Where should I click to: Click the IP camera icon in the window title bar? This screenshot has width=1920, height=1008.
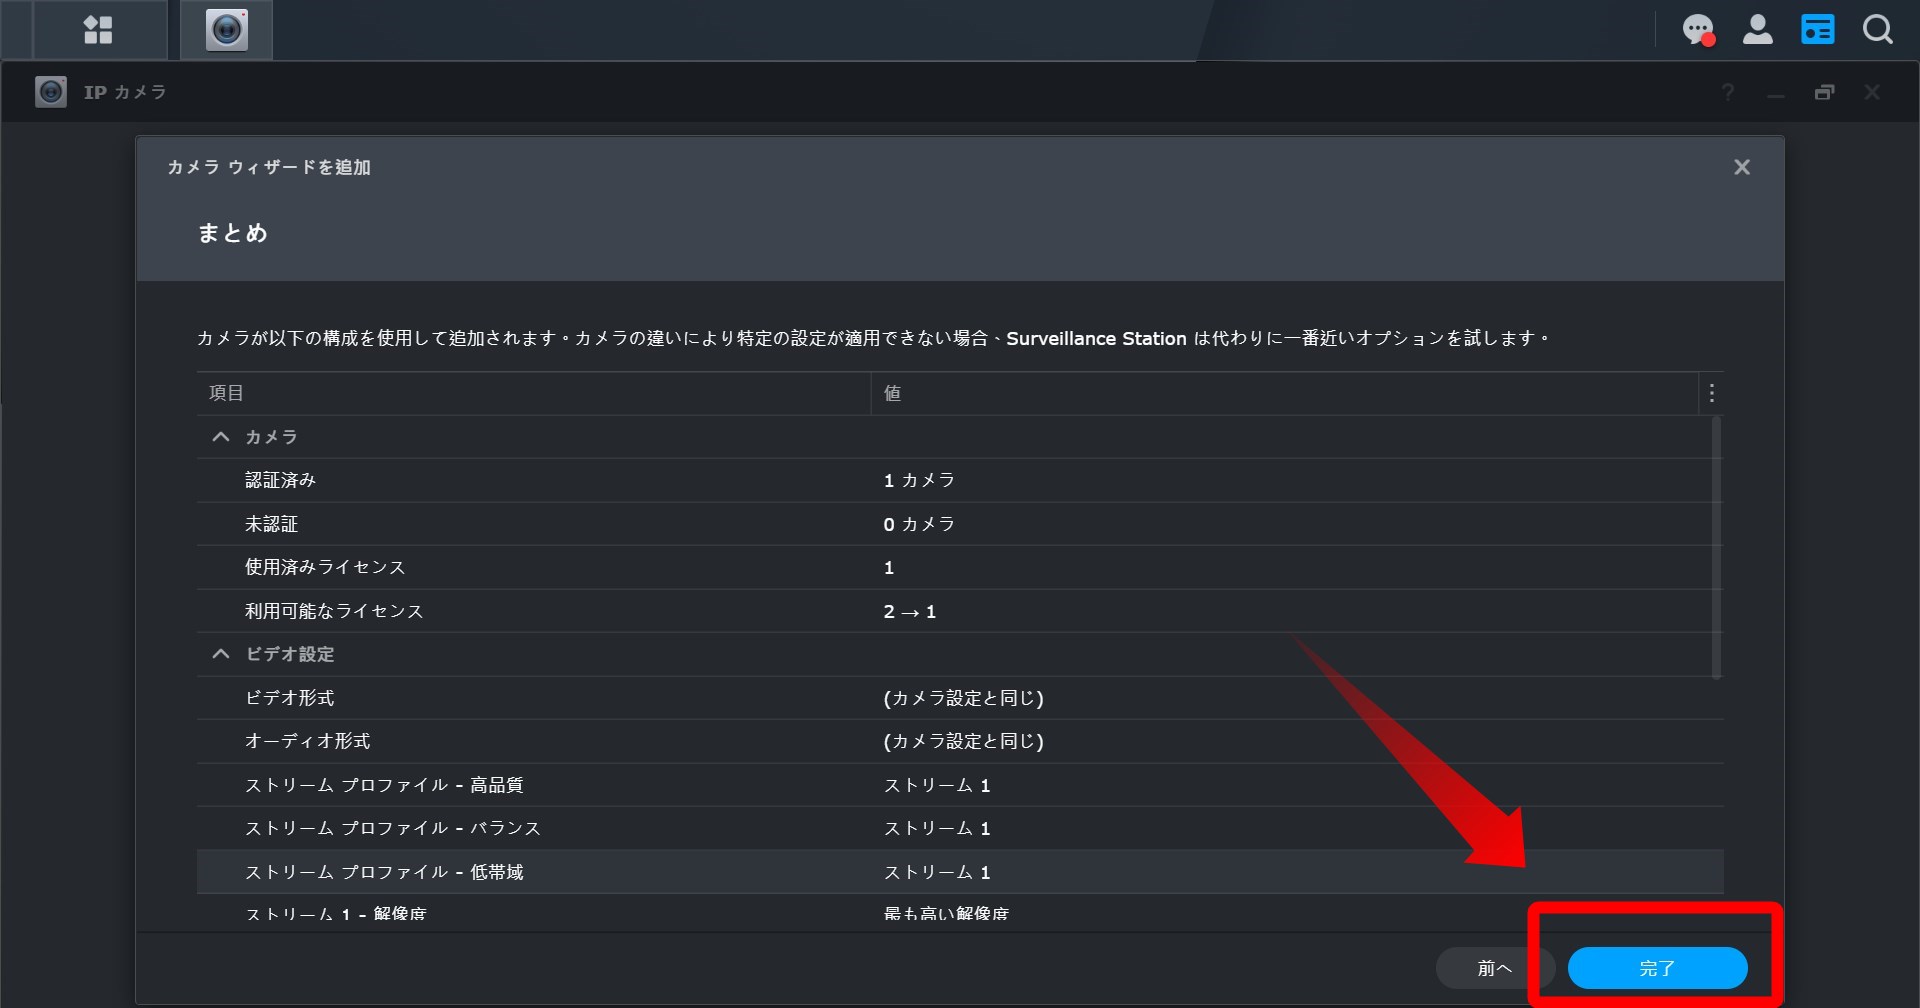50,91
